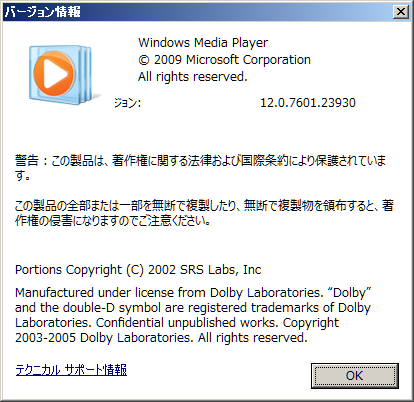Close the バージョン情報 dialog with X

click(401, 12)
